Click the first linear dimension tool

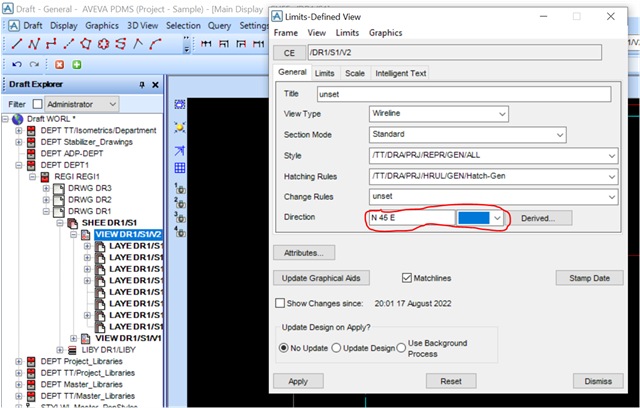point(207,44)
